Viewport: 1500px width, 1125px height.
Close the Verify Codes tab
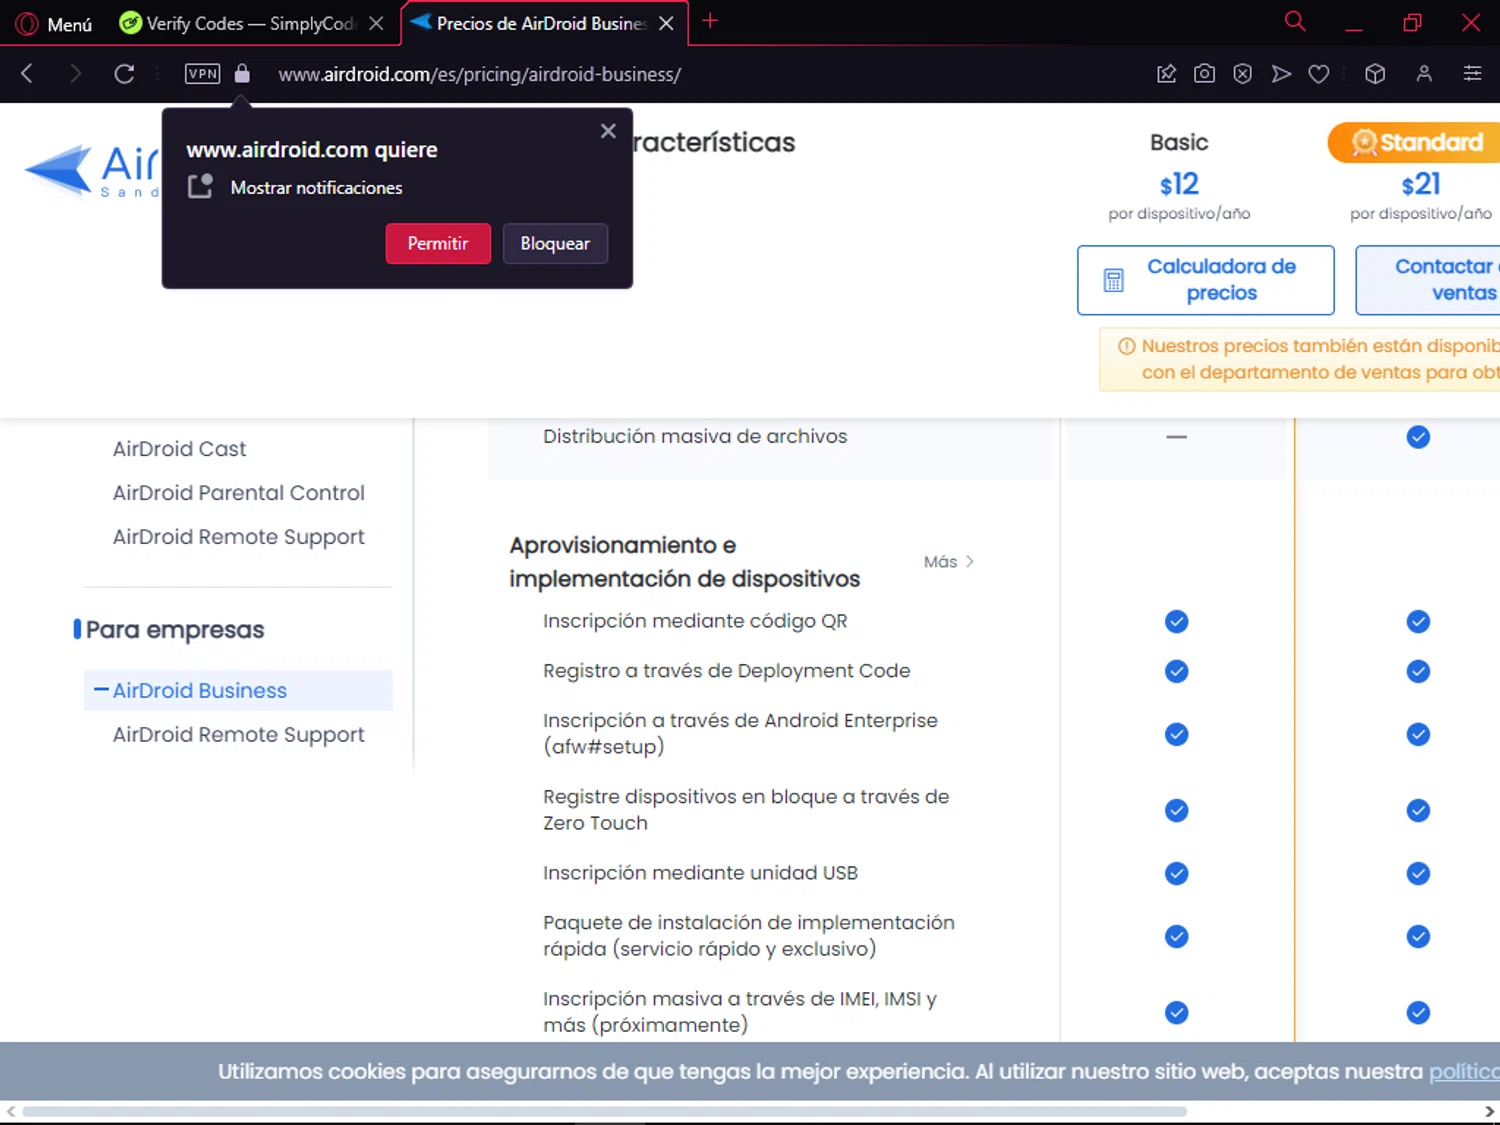[376, 23]
